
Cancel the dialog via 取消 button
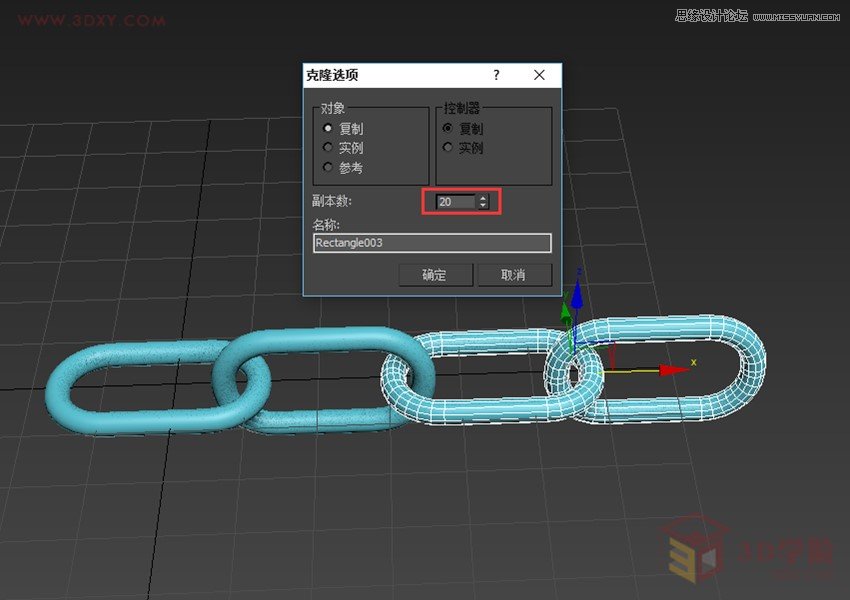[x=515, y=275]
